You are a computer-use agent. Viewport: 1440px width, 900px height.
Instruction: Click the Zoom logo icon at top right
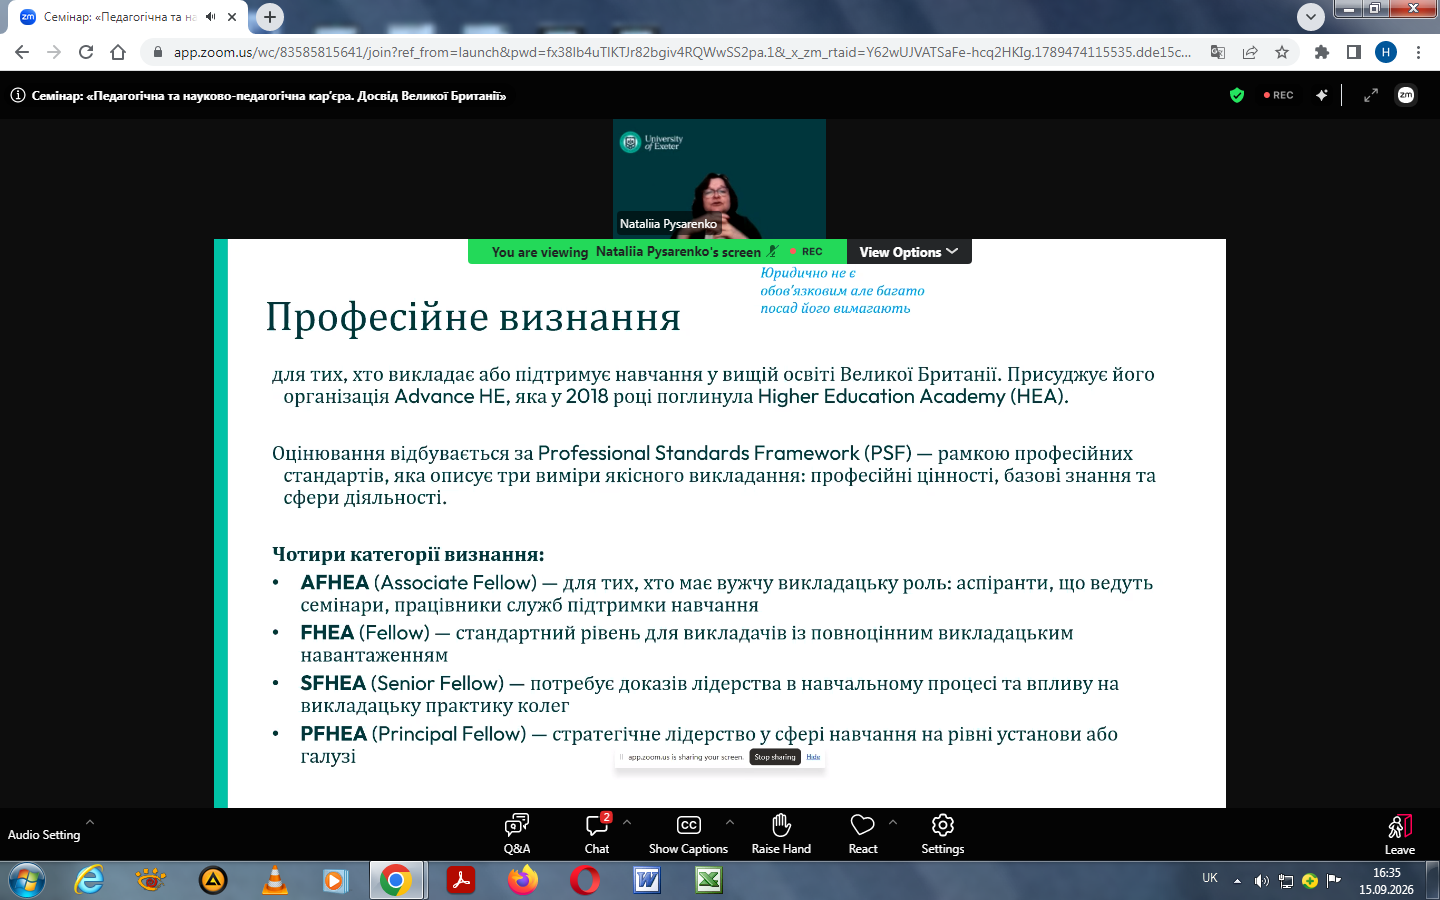[x=1406, y=95]
